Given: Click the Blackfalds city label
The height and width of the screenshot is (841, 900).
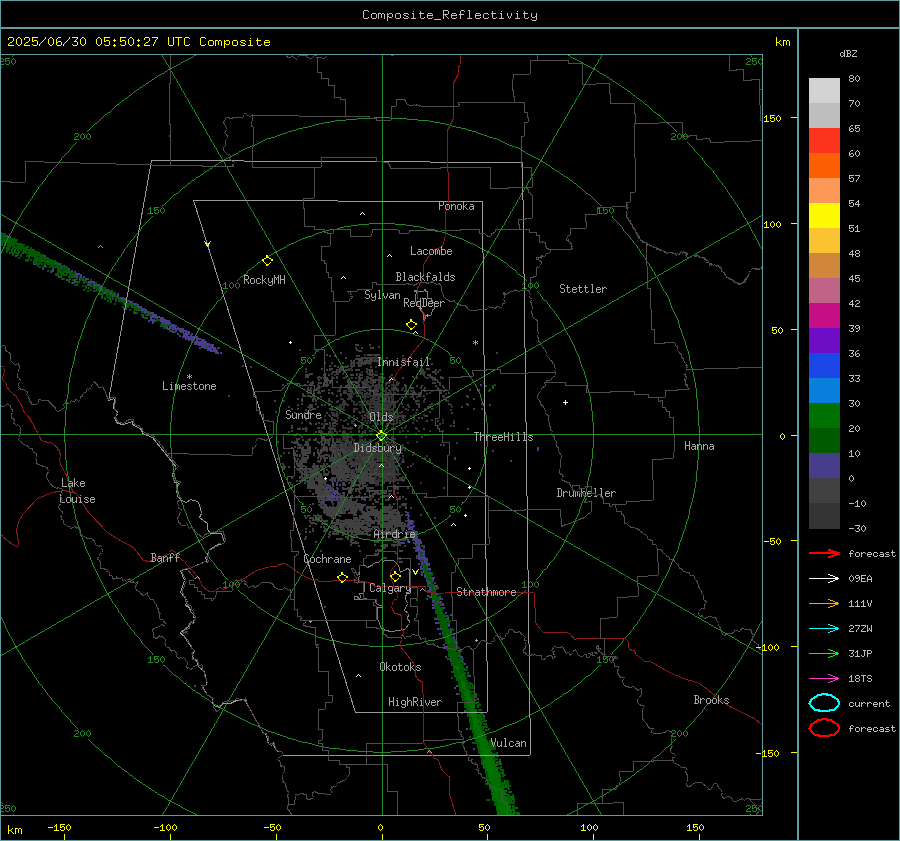Looking at the screenshot, I should (425, 277).
